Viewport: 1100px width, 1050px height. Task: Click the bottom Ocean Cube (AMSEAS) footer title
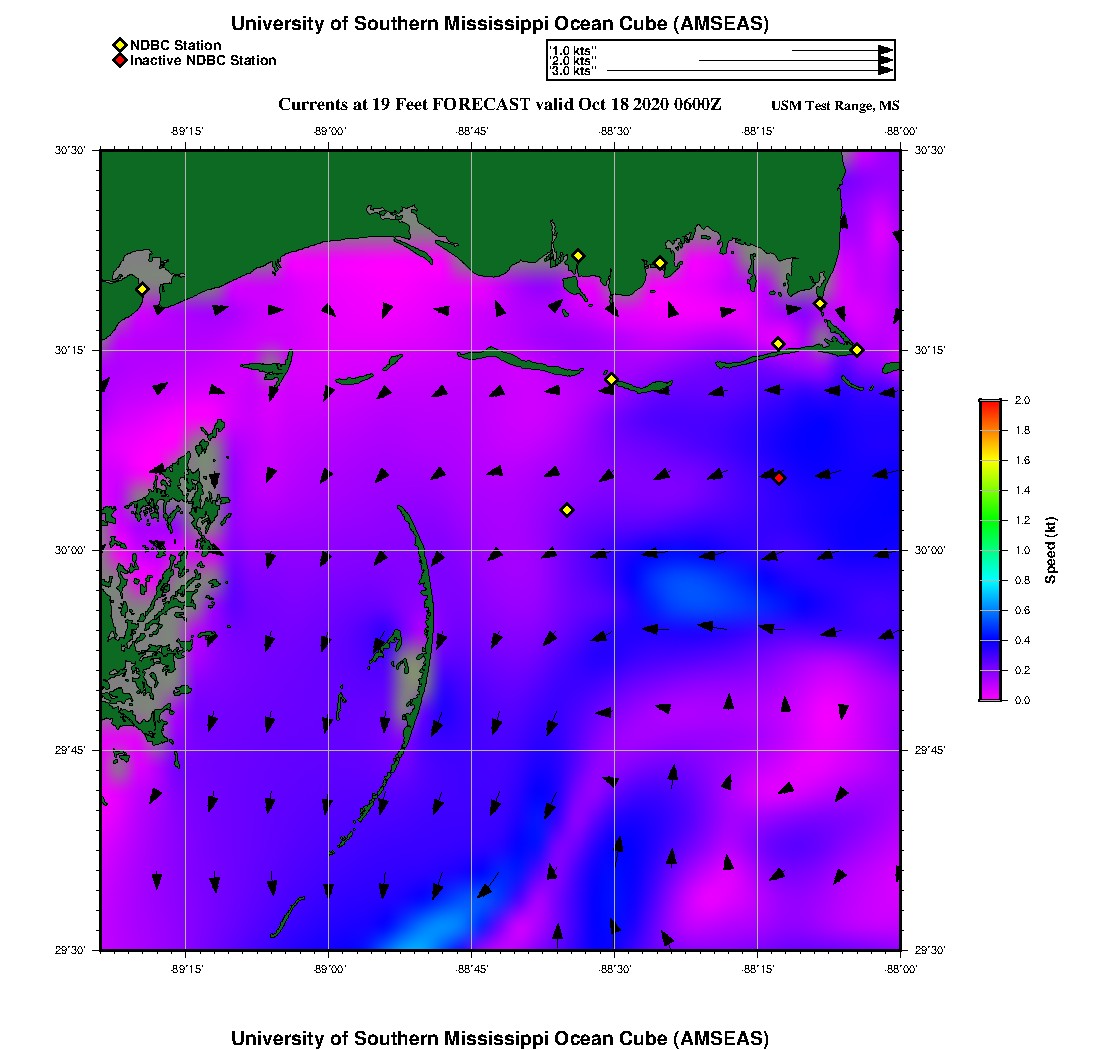point(499,1037)
